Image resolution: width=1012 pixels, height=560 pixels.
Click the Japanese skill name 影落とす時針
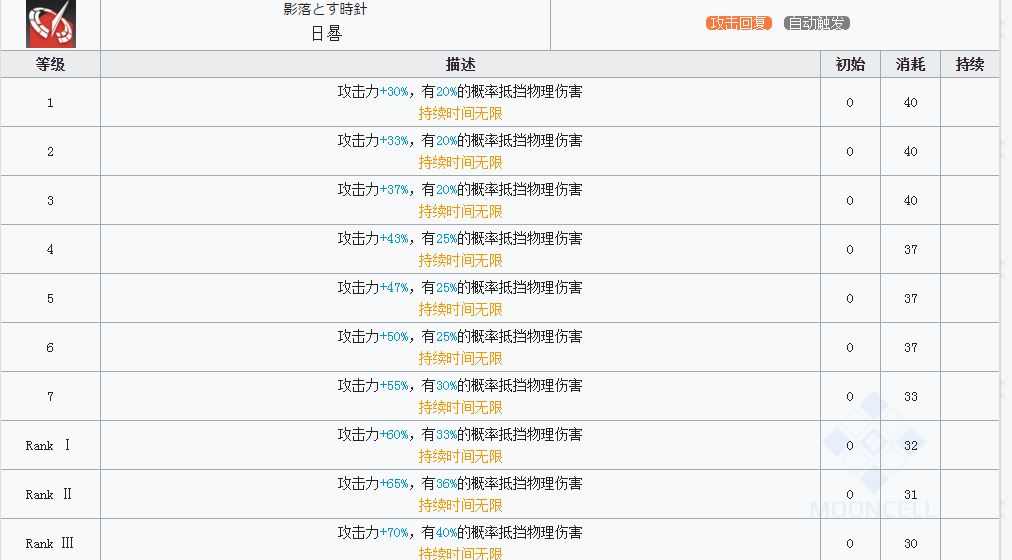tap(326, 10)
